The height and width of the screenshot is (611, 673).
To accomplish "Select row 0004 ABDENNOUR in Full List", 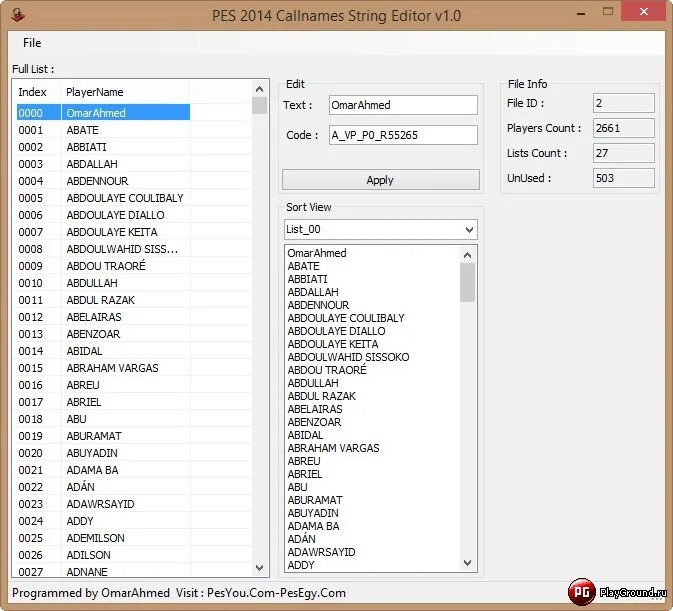I will click(x=103, y=181).
